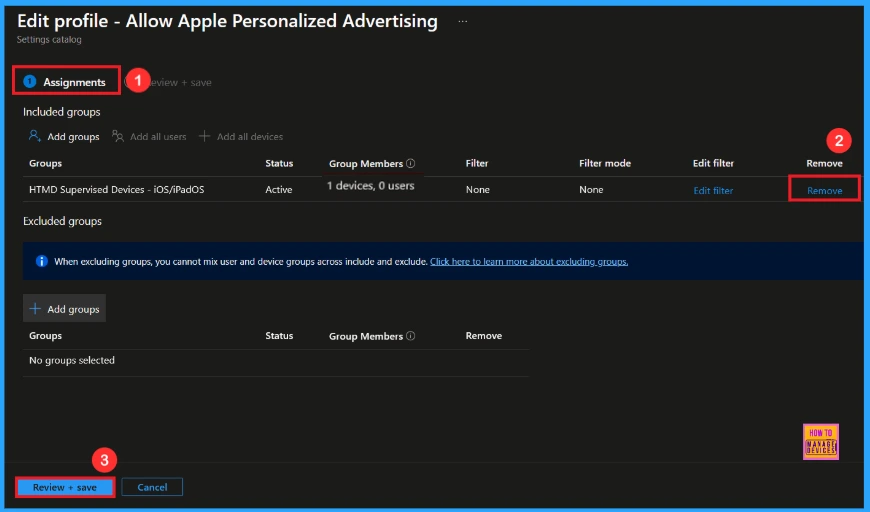870x512 pixels.
Task: Click the Edit filter link for HTMD group
Action: pos(713,190)
